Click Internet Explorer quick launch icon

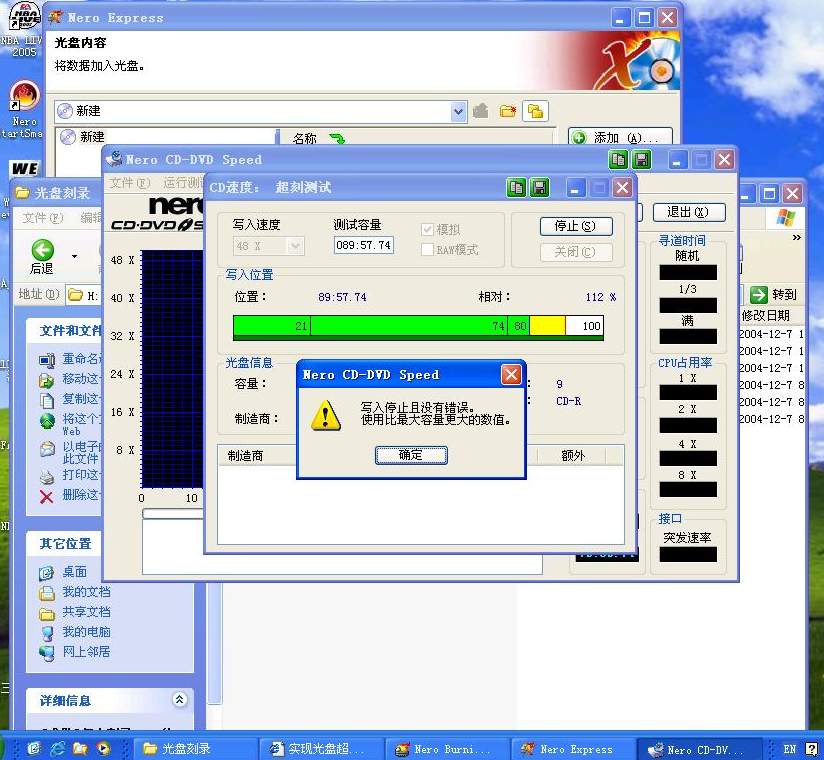[57, 748]
